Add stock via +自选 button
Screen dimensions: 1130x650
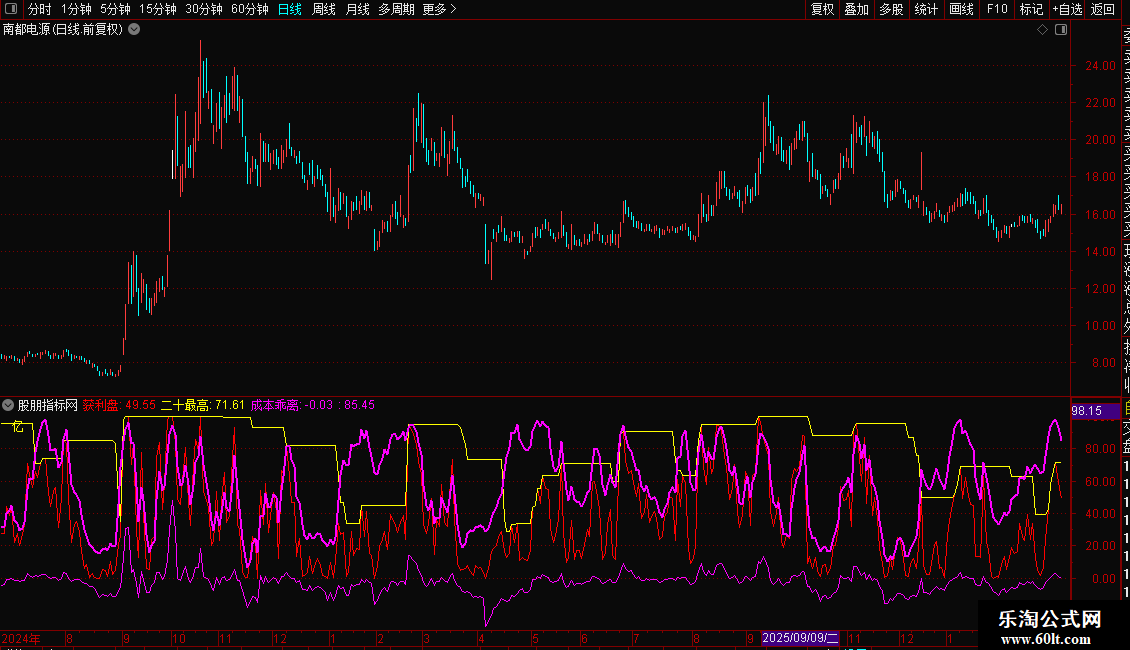[x=1067, y=10]
